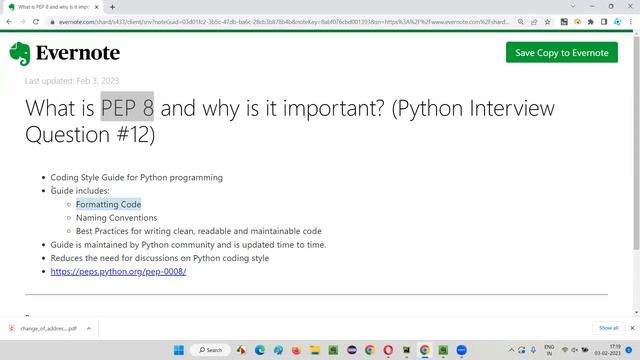Click the Wi-Fi network tray icon
This screenshot has height=360, width=640.
click(565, 350)
